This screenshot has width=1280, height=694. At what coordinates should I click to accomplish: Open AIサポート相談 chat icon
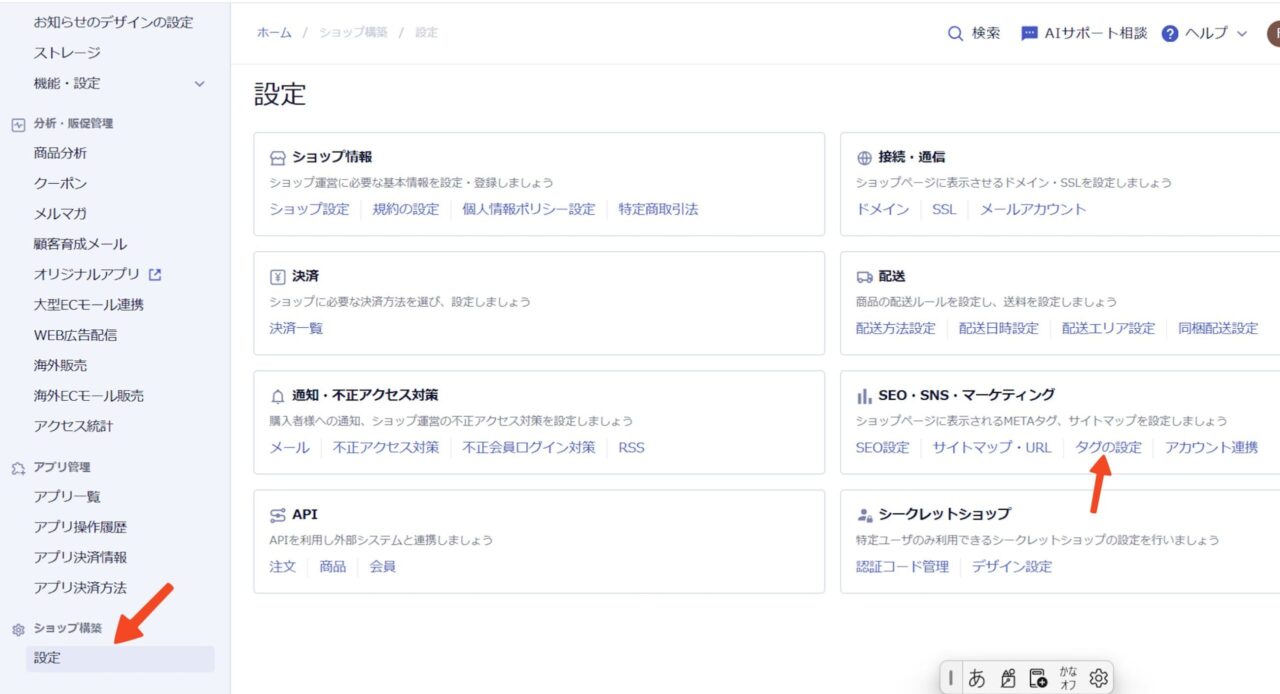pyautogui.click(x=1029, y=33)
